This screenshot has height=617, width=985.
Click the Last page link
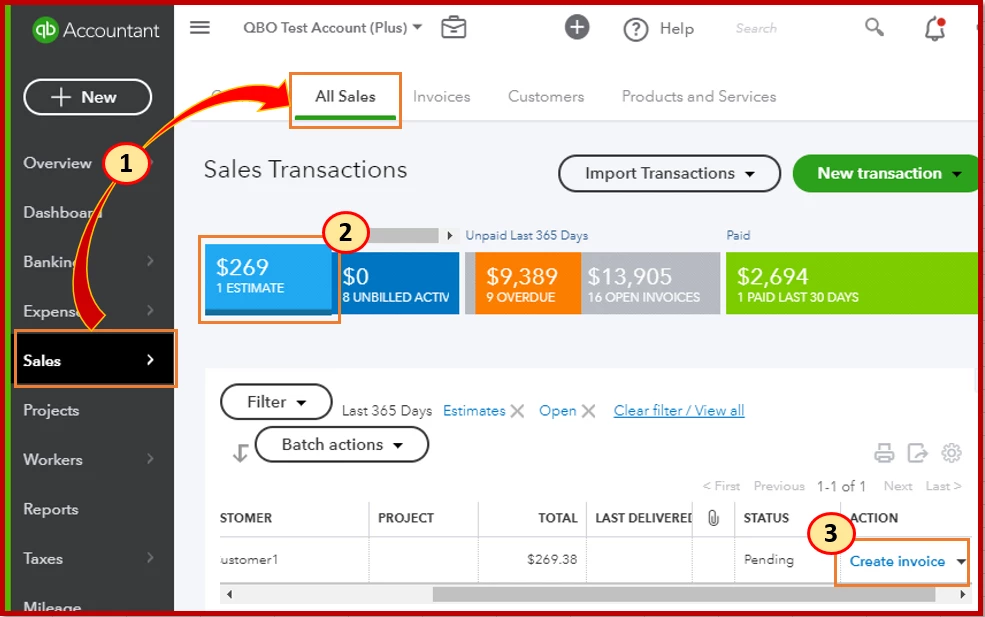tap(943, 486)
